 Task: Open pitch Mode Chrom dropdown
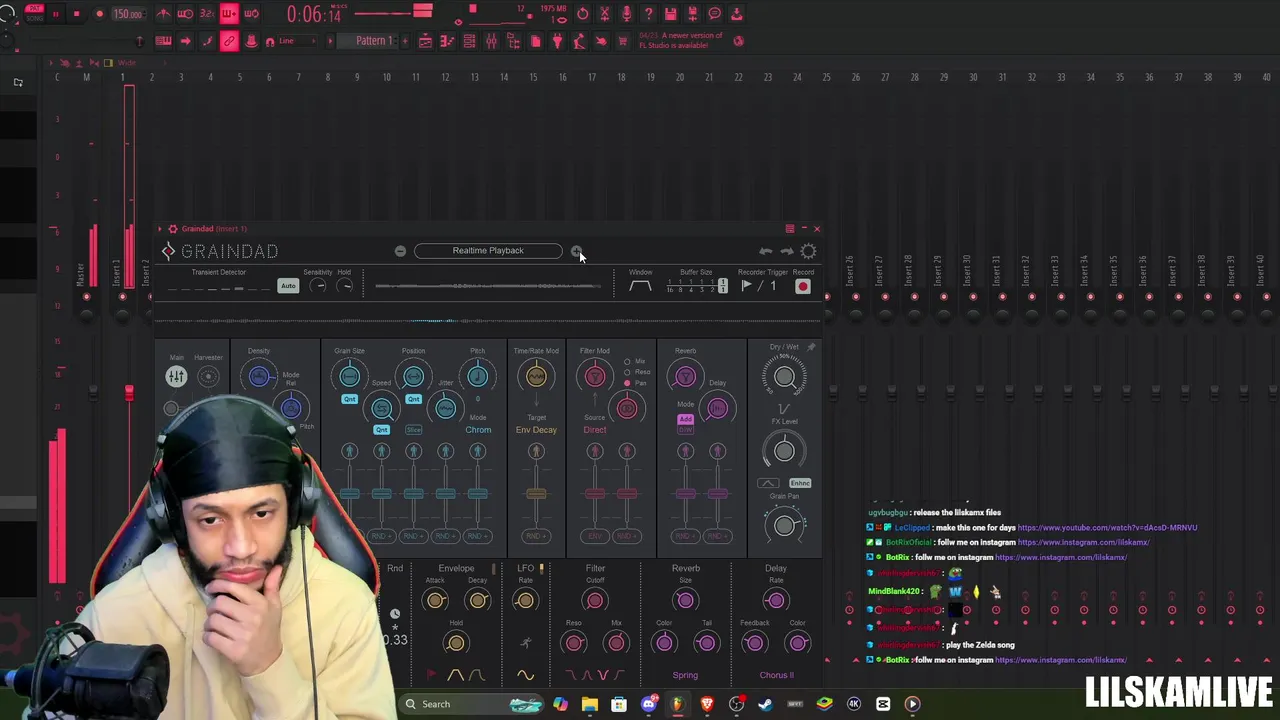click(478, 430)
